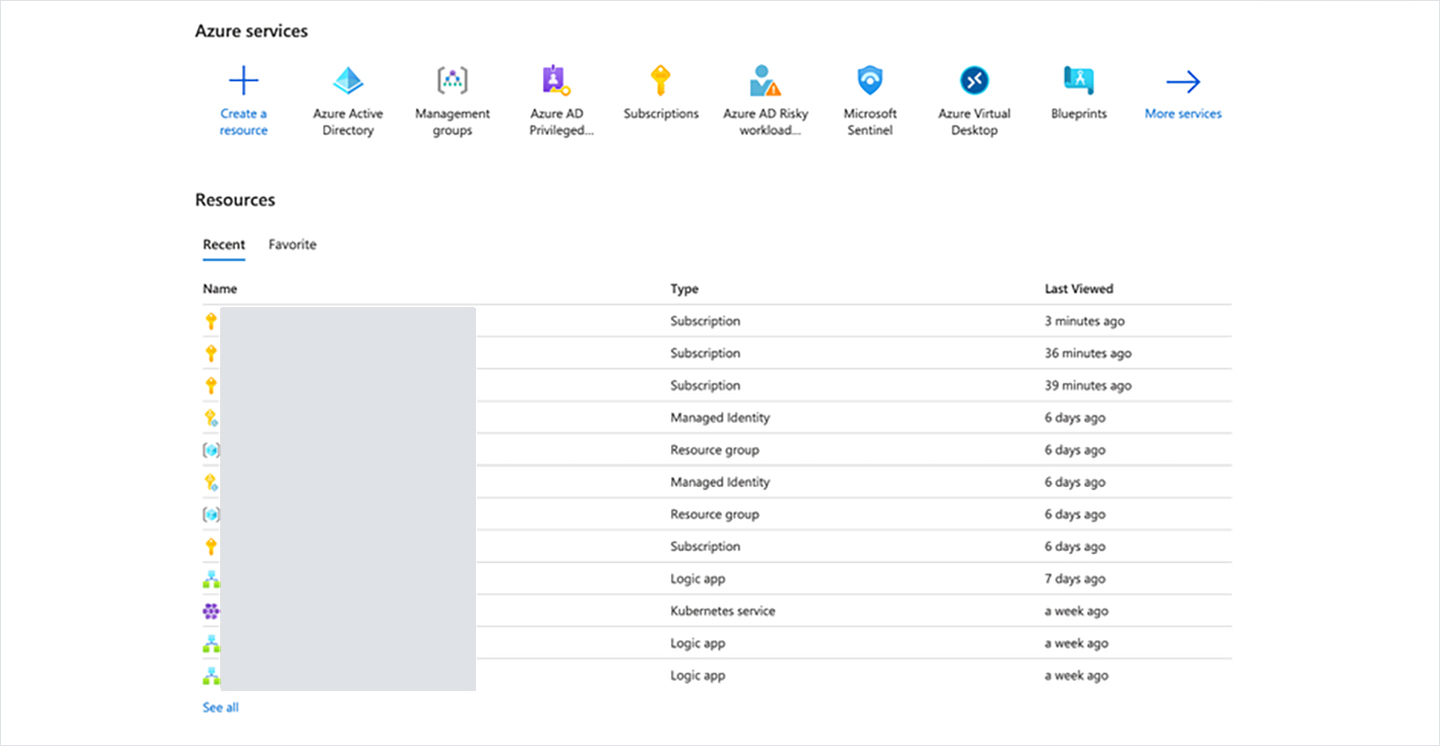Open Azure Active Directory service icon

tap(348, 80)
